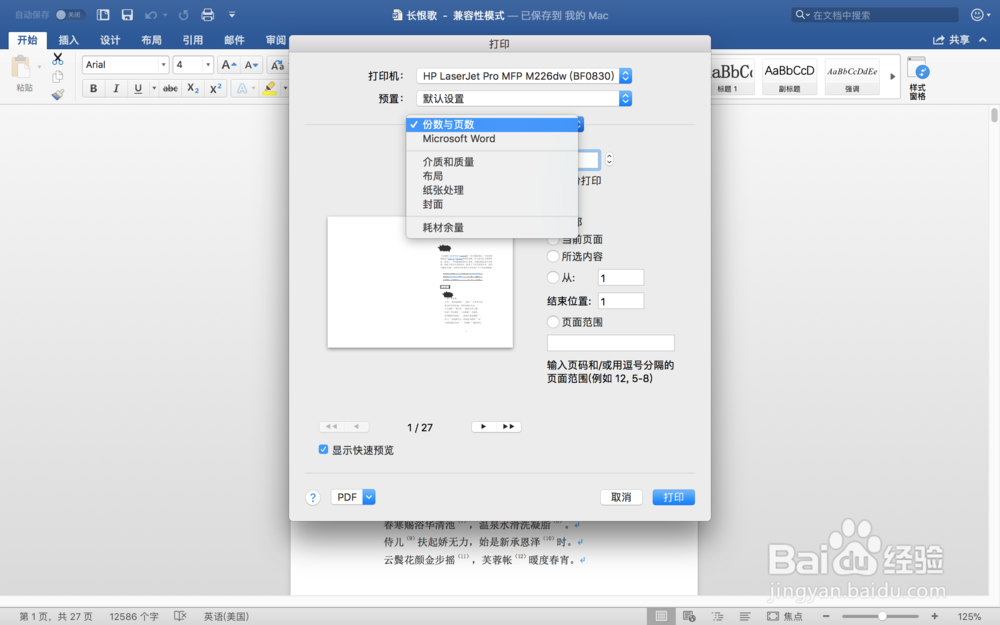Image resolution: width=1000 pixels, height=625 pixels.
Task: Click the zoom in plus button
Action: pyautogui.click(x=934, y=616)
